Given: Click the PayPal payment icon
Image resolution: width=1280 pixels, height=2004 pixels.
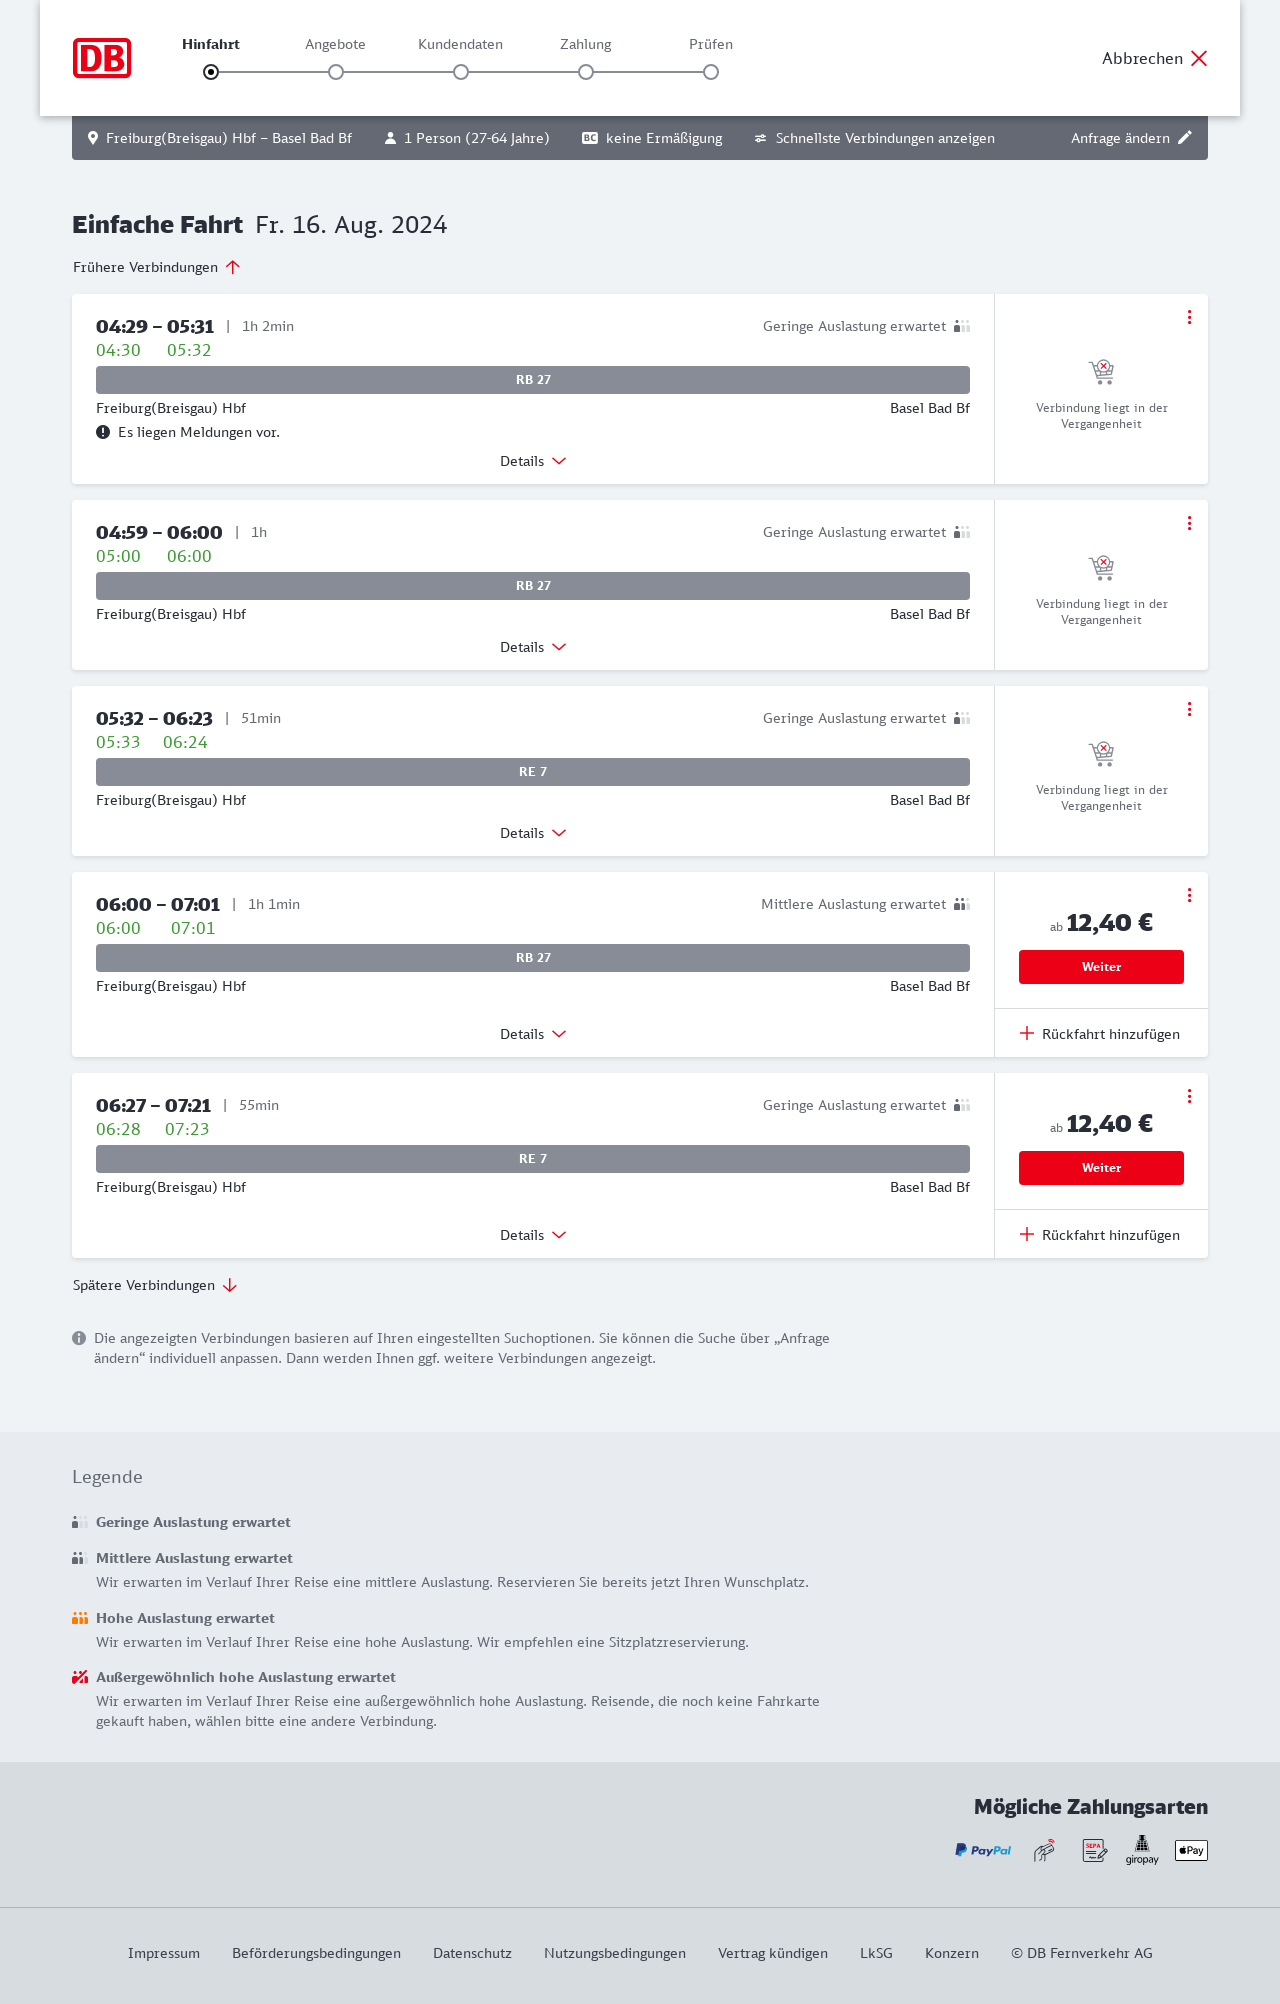Looking at the screenshot, I should click(983, 1850).
